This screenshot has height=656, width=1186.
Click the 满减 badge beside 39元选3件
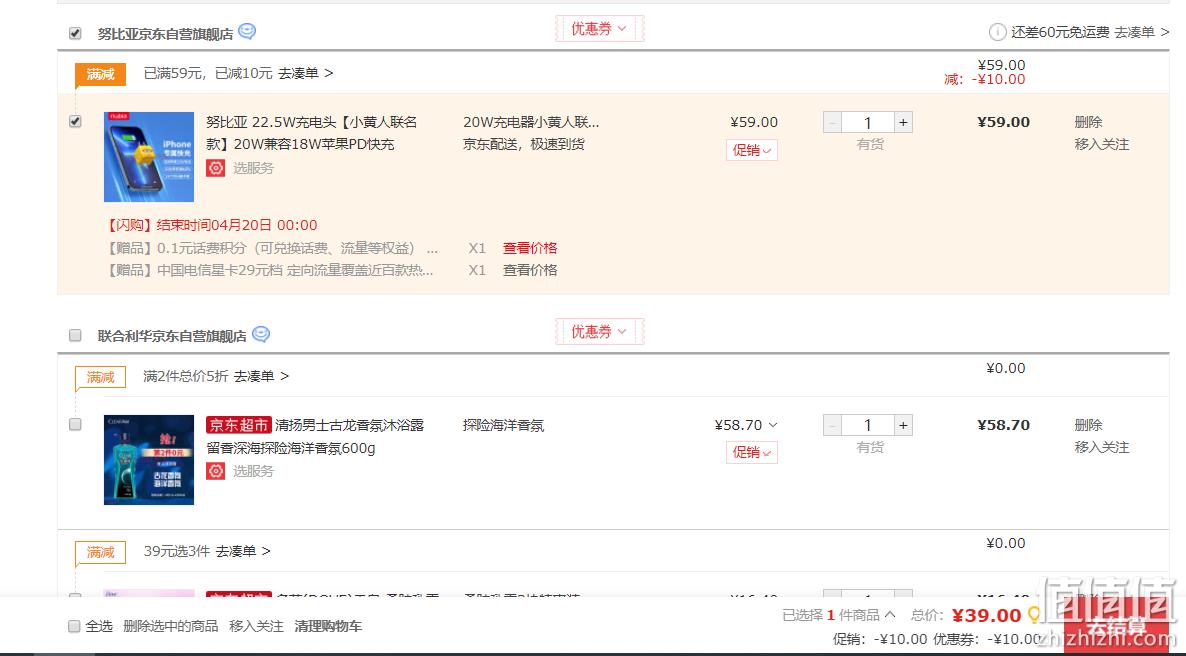click(101, 552)
